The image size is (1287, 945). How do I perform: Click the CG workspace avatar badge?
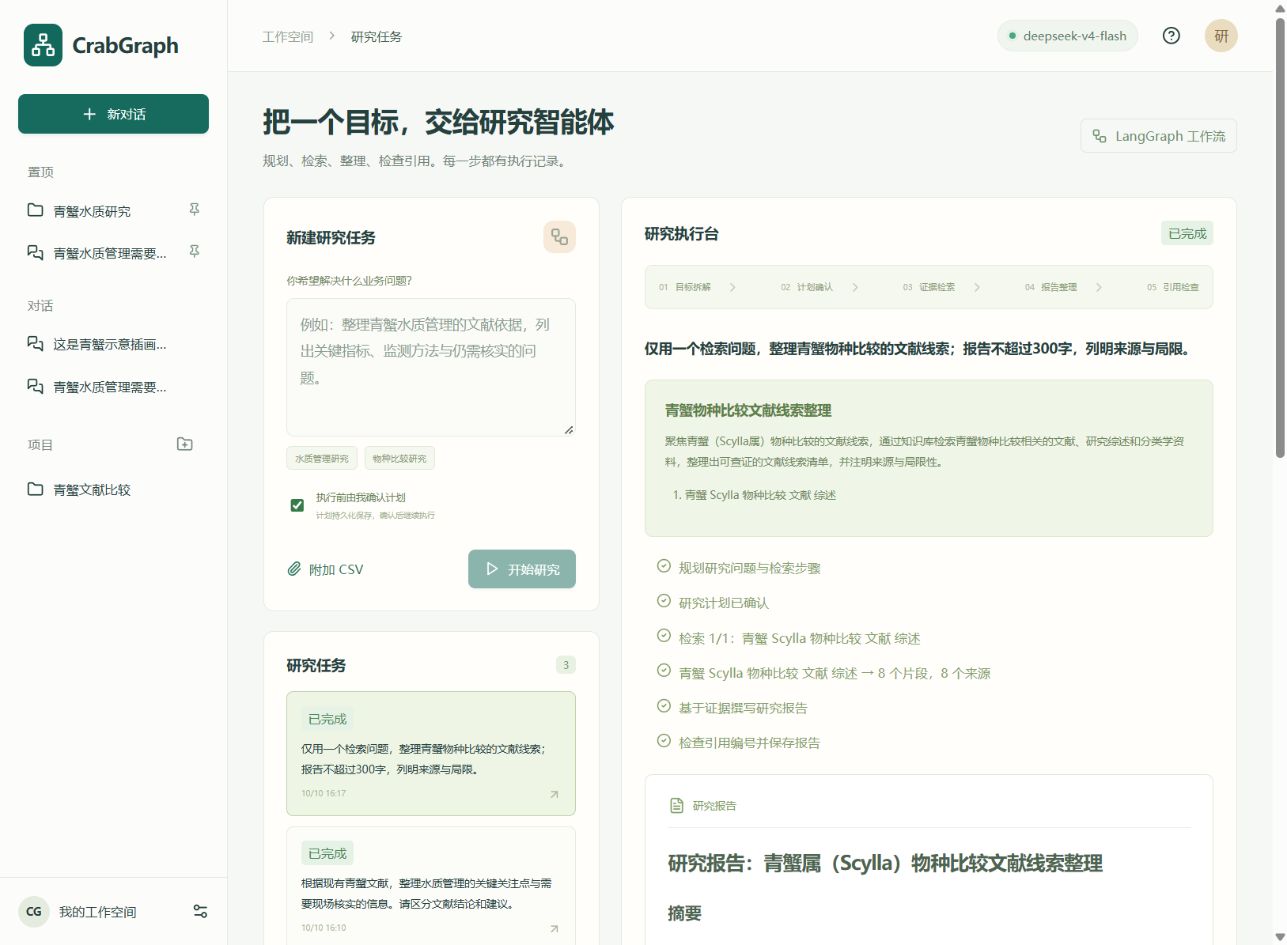[x=34, y=911]
